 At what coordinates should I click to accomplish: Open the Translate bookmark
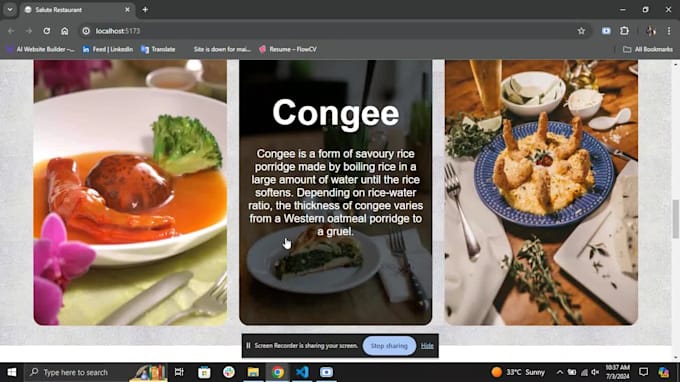click(x=158, y=49)
